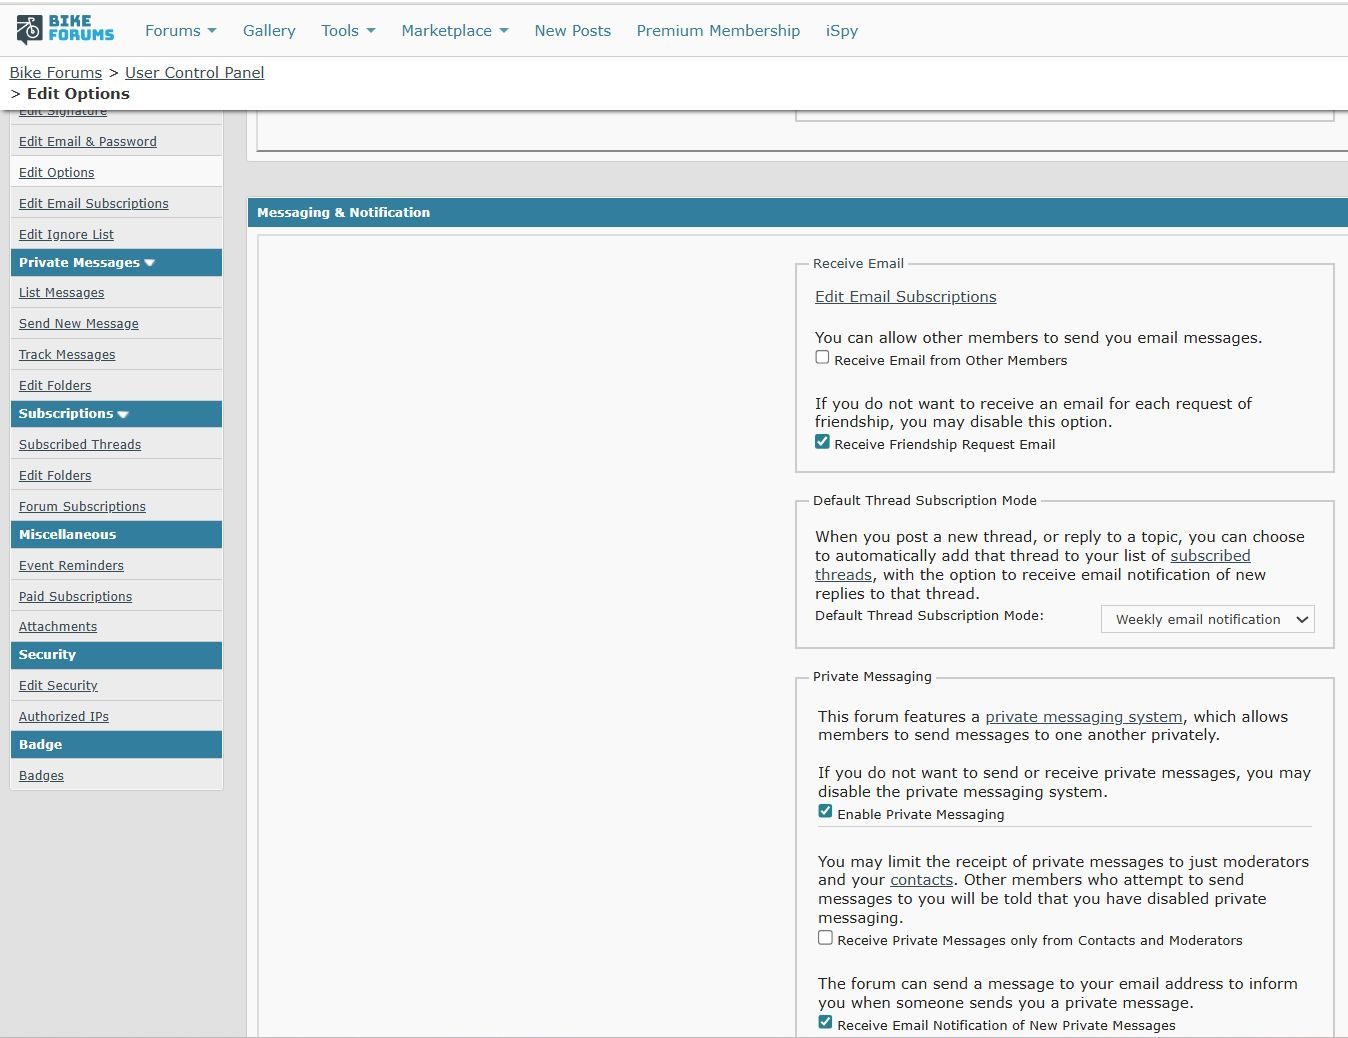Open Send New Message in sidebar

pos(79,324)
